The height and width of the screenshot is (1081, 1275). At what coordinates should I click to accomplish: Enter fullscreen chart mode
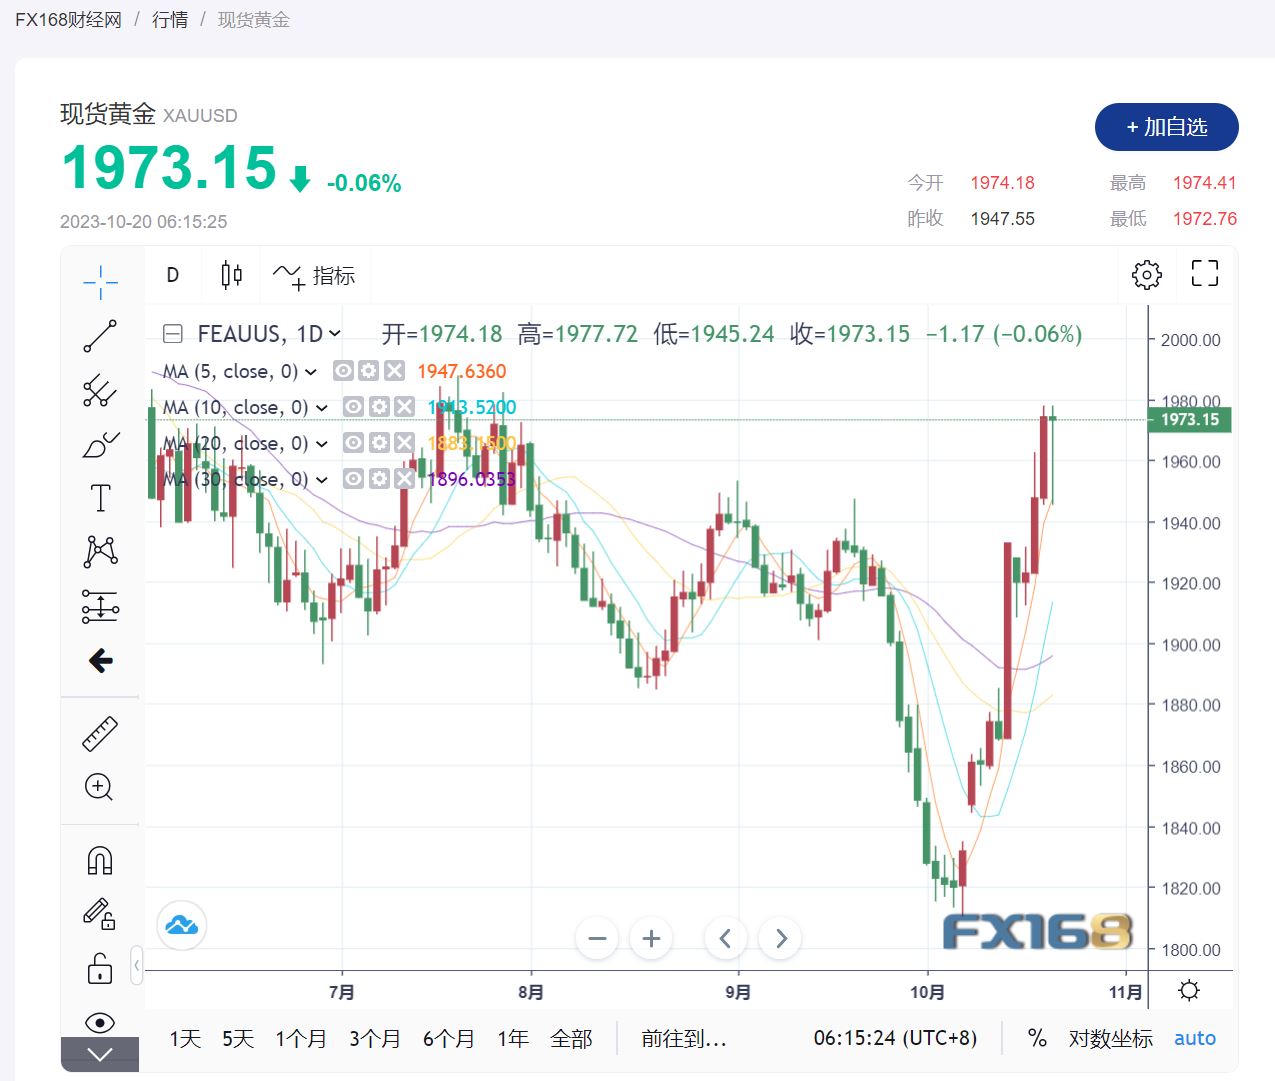pyautogui.click(x=1204, y=274)
